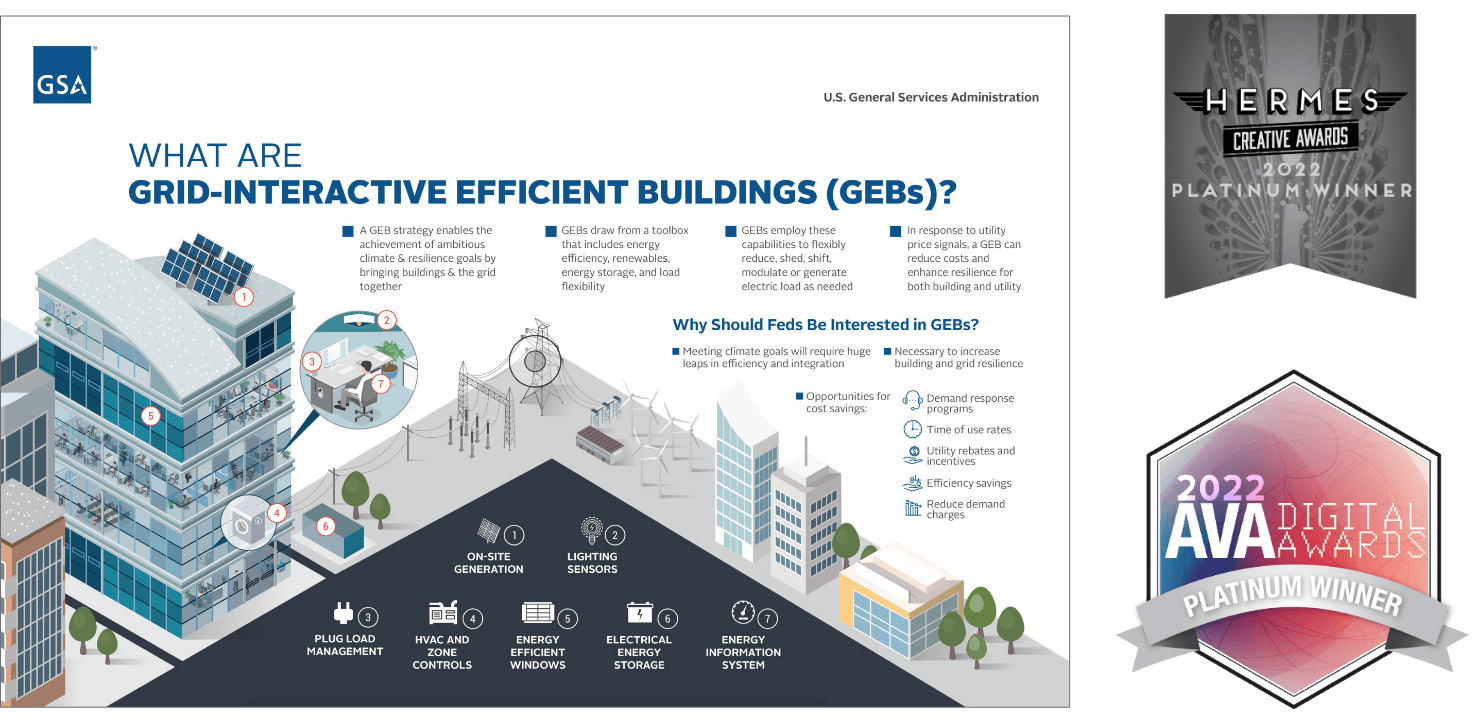Select the Energy Efficient Windows legend icon
This screenshot has width=1484, height=726.
point(538,613)
